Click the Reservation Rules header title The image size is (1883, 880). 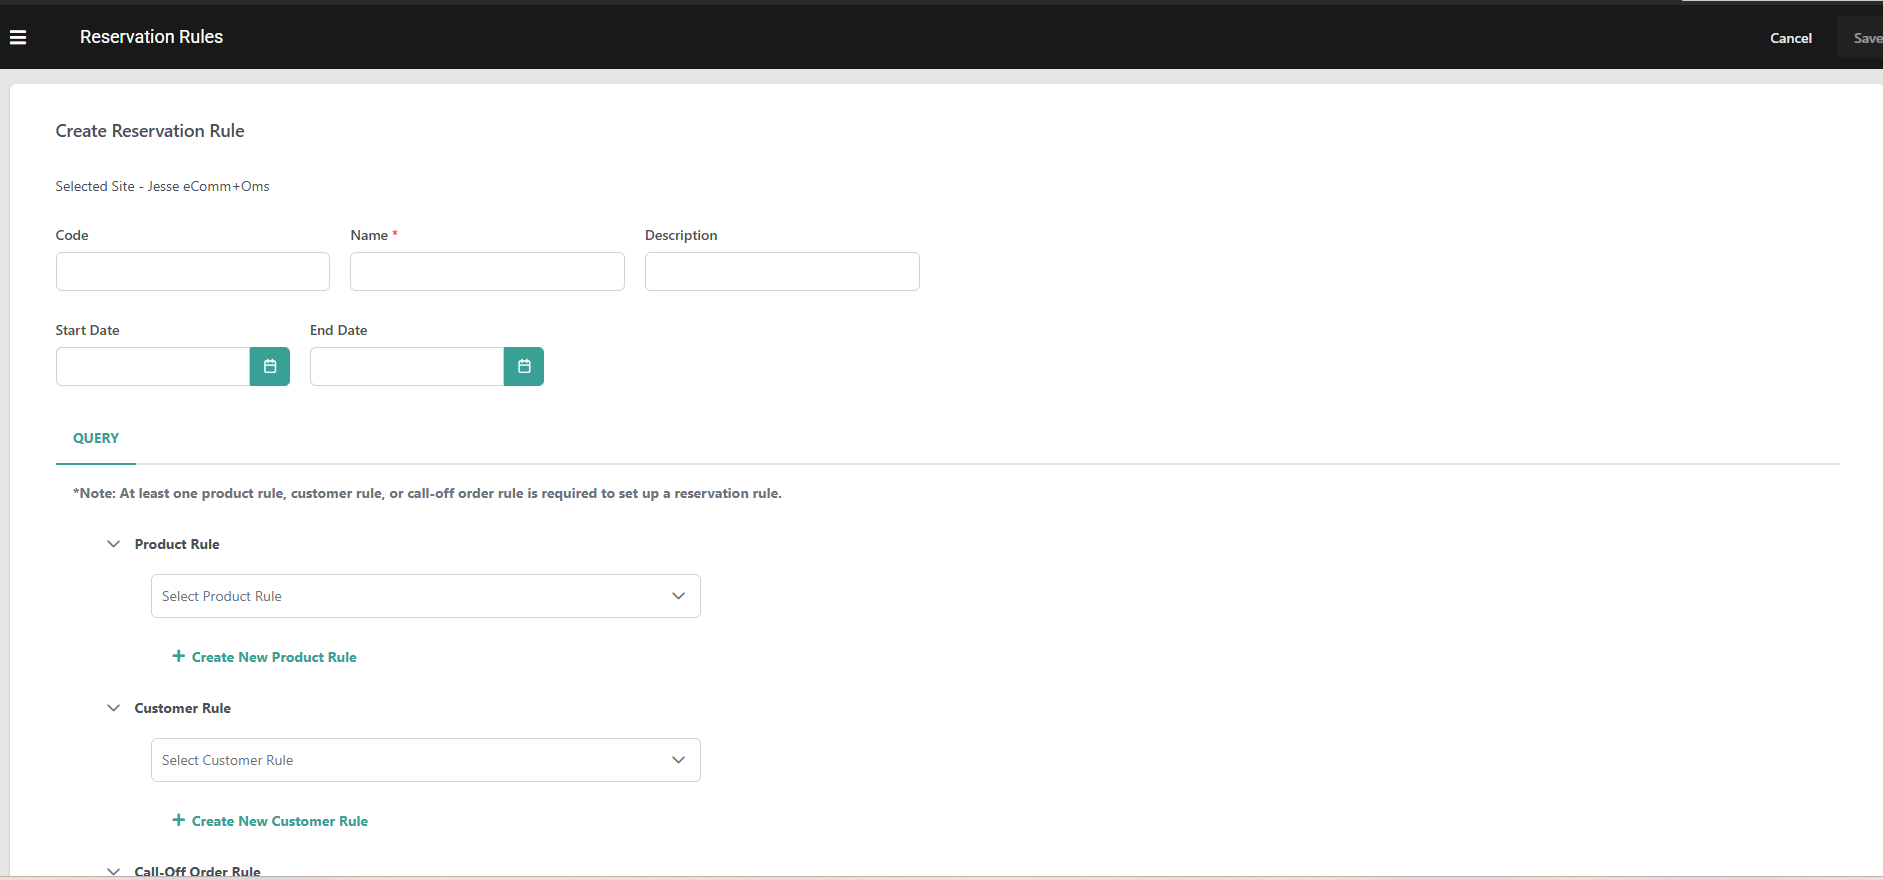[151, 37]
